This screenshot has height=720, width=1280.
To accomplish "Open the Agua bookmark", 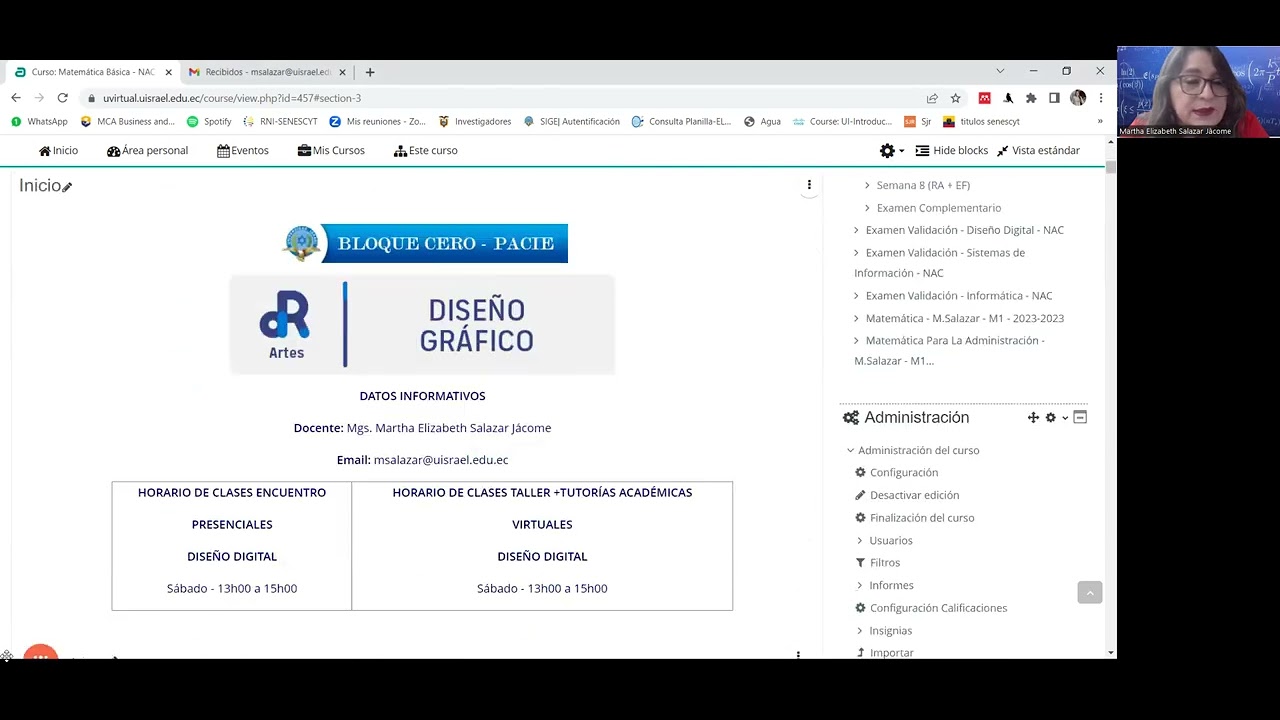I will pos(762,121).
